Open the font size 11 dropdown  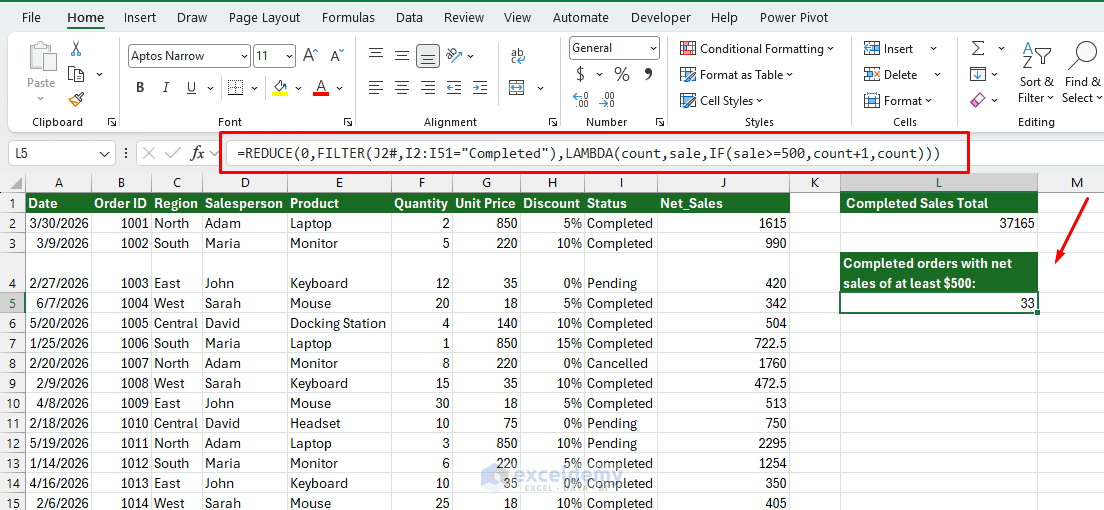290,56
